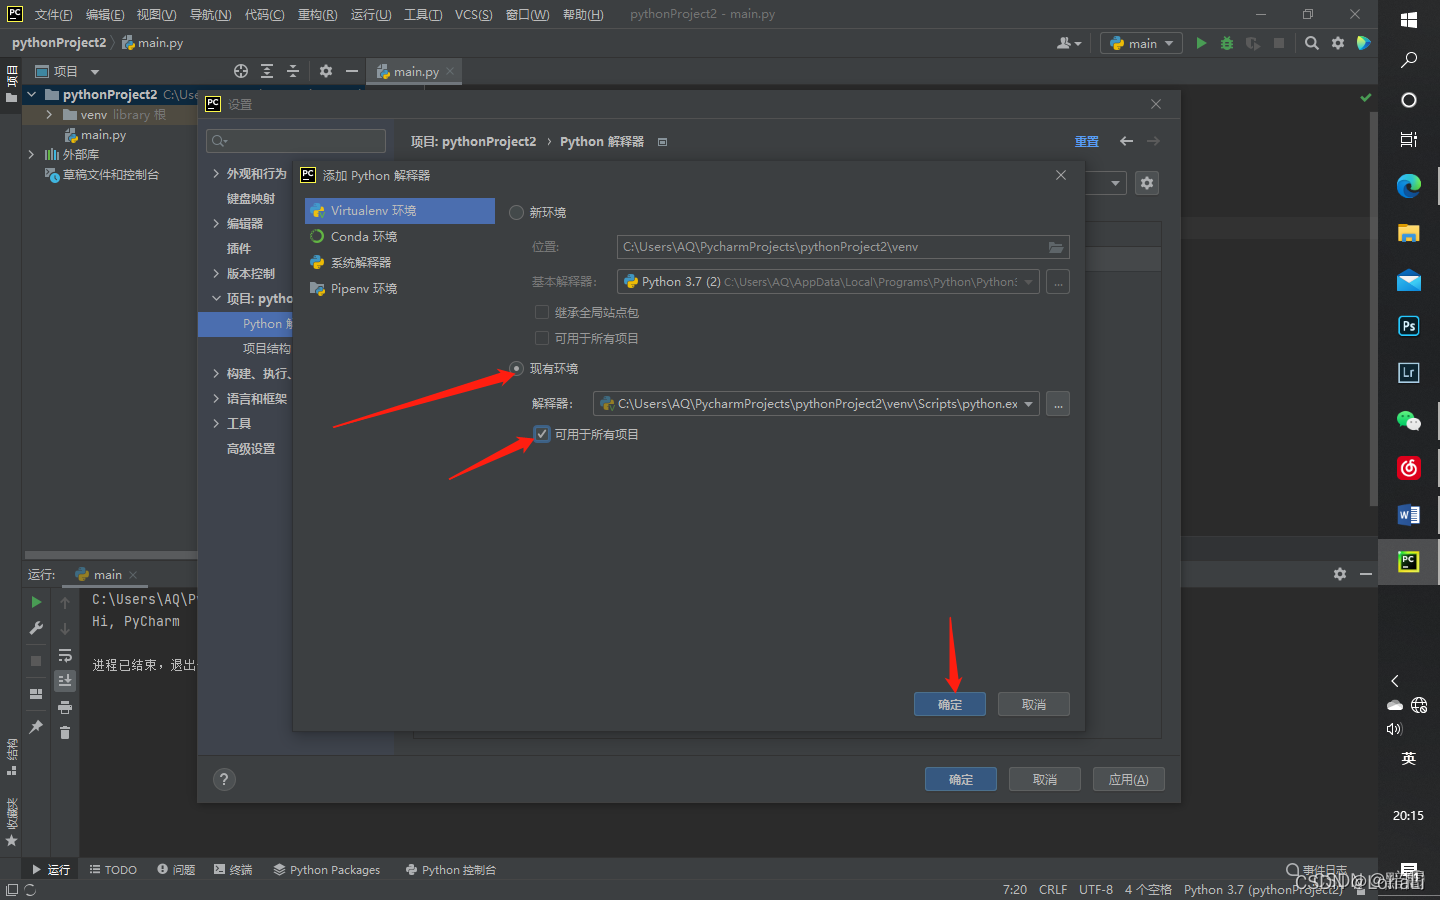
Task: Expand 工具 settings category
Action: (216, 424)
